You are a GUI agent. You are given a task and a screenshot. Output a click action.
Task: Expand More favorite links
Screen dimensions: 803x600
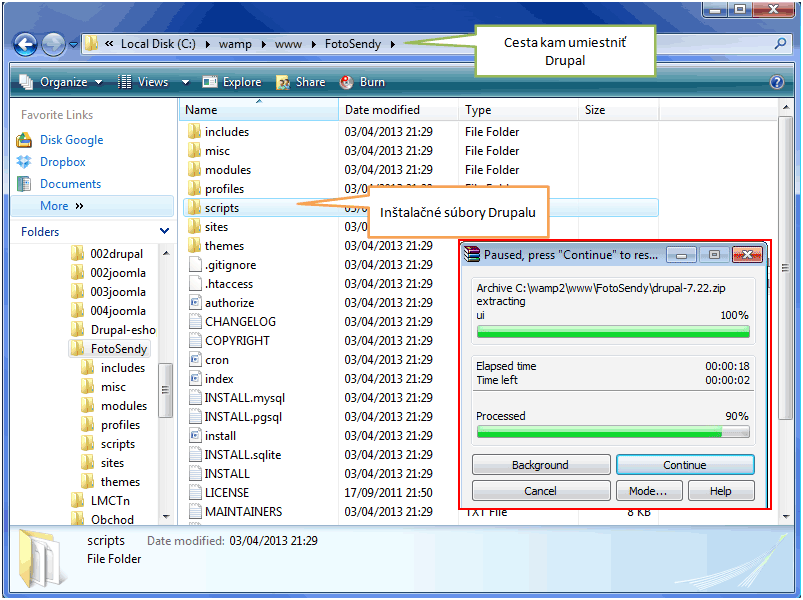coord(61,206)
